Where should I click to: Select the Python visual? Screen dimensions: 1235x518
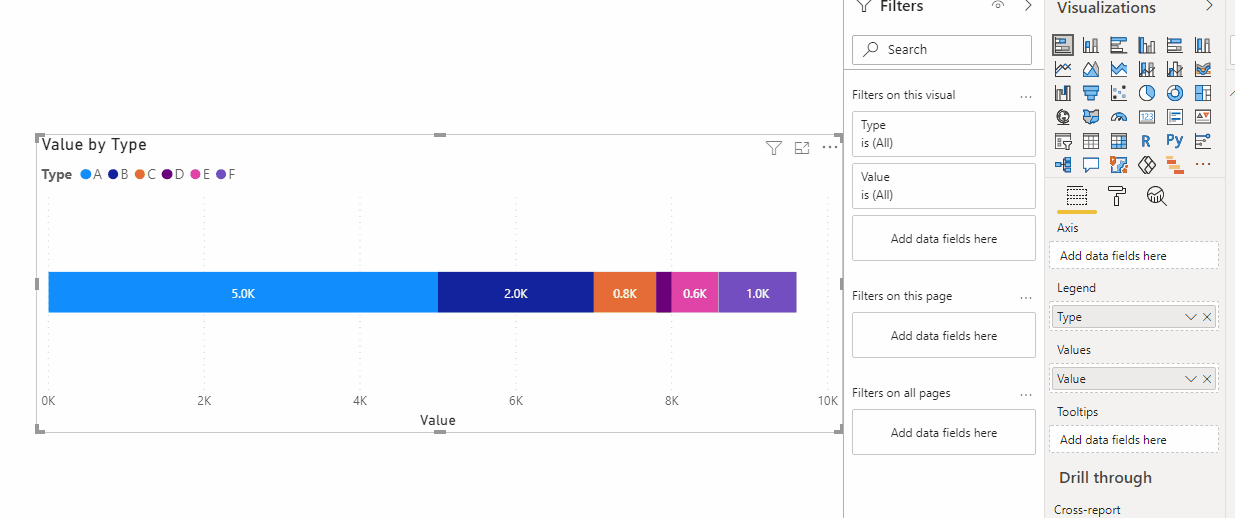[x=1175, y=141]
